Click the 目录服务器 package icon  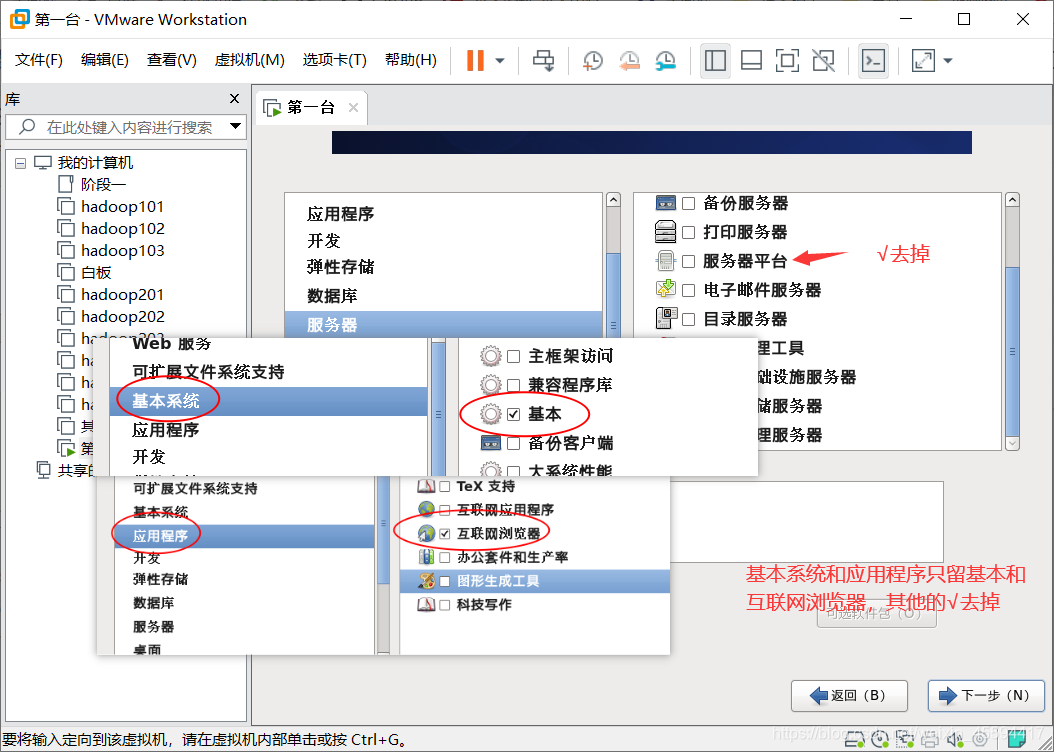click(x=665, y=319)
